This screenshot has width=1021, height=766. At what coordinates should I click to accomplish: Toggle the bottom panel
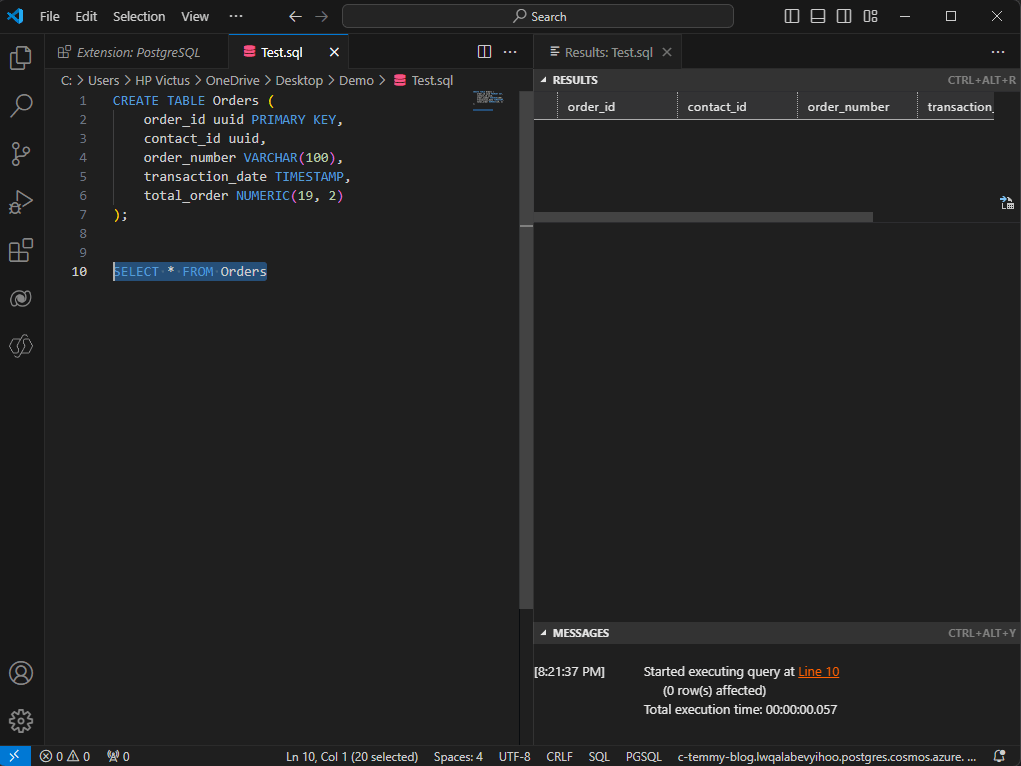coord(818,16)
